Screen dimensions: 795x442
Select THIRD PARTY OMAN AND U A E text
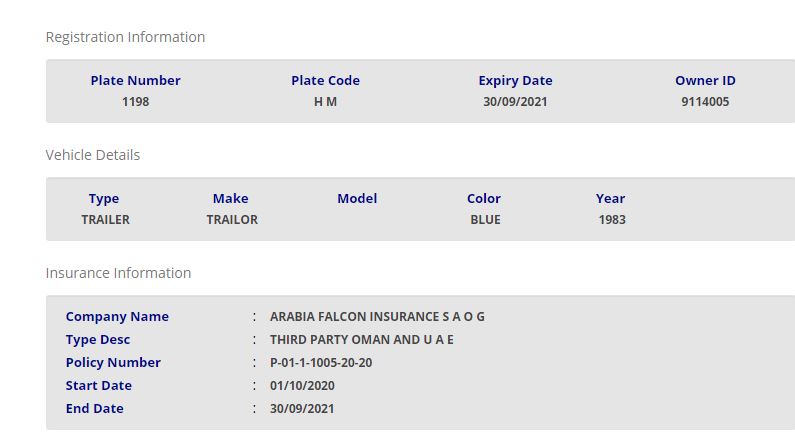point(361,339)
